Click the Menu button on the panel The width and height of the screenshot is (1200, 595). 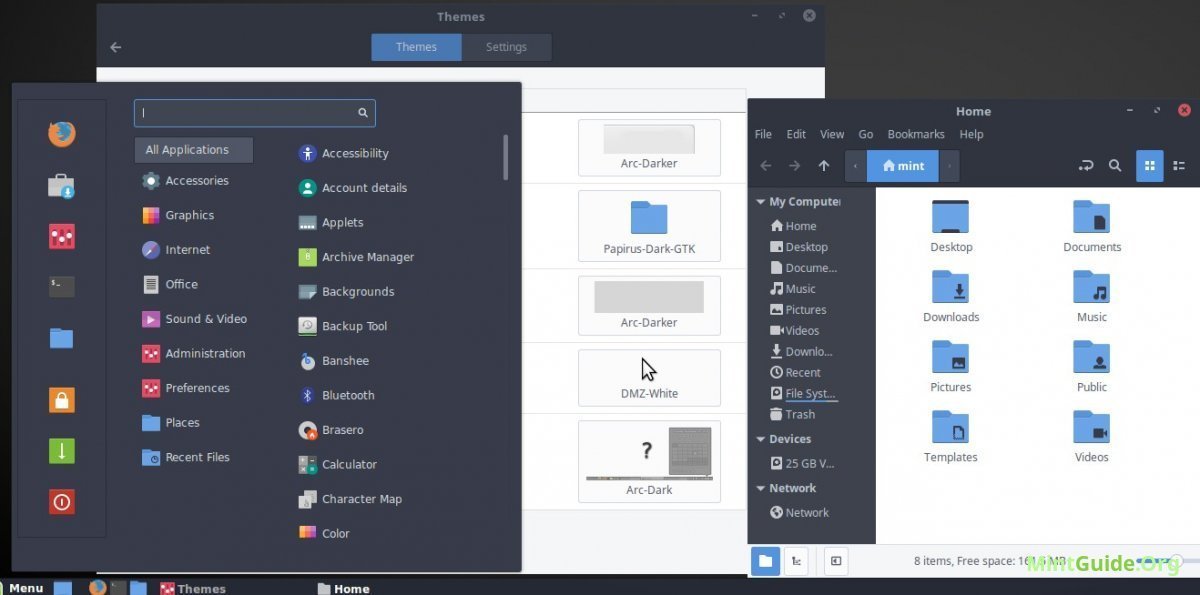coord(22,588)
